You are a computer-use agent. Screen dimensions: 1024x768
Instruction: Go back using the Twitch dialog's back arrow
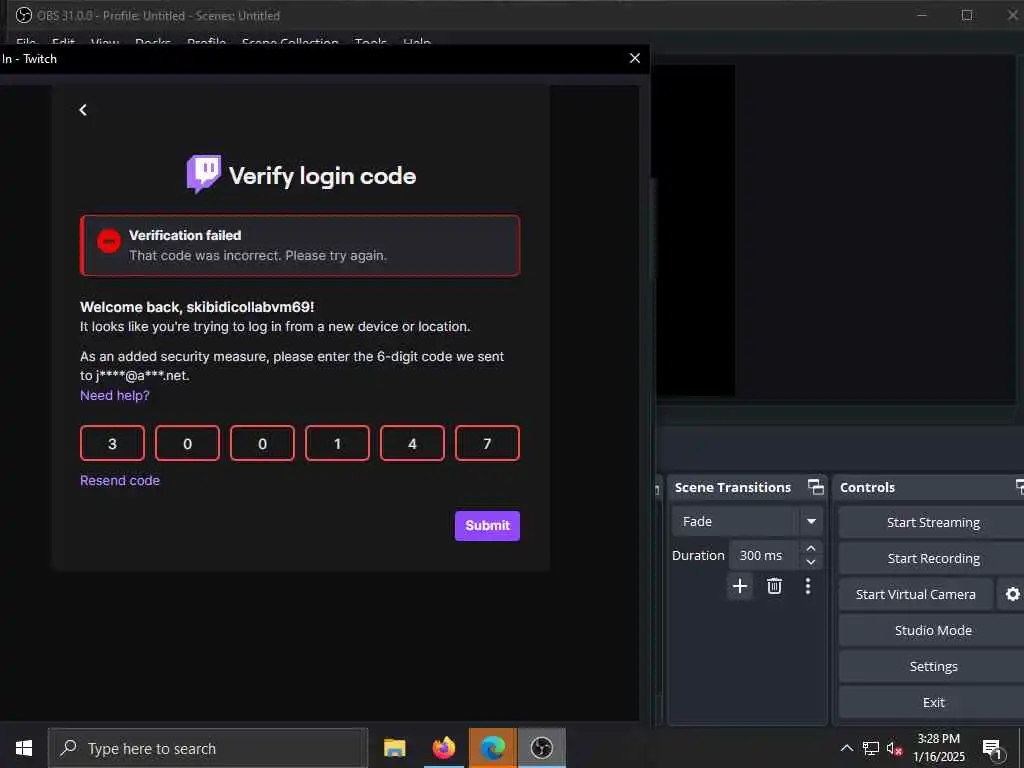pos(83,110)
